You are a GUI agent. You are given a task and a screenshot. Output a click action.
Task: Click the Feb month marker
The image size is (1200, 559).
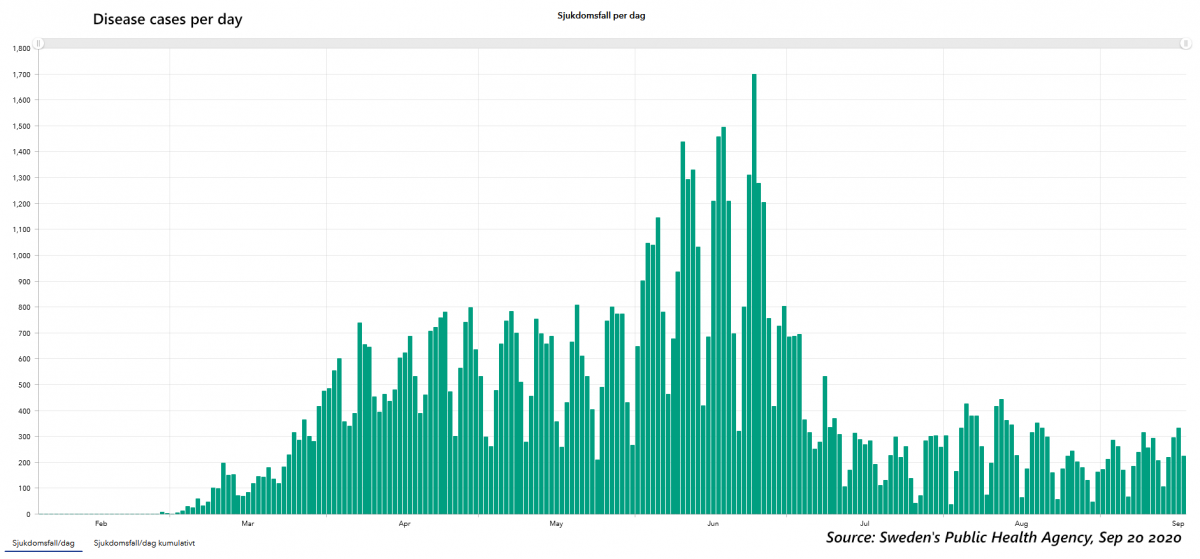click(x=101, y=523)
